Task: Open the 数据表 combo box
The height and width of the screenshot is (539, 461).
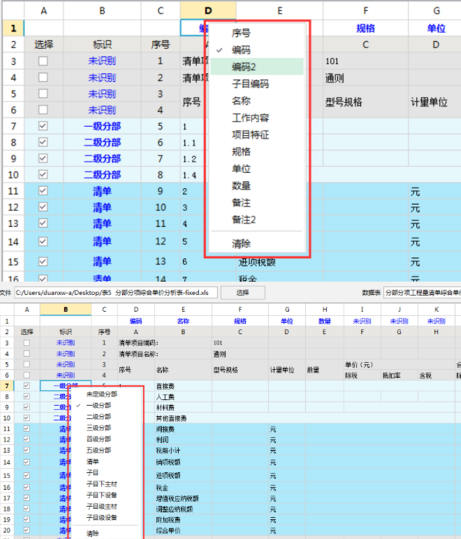Action: [x=422, y=293]
